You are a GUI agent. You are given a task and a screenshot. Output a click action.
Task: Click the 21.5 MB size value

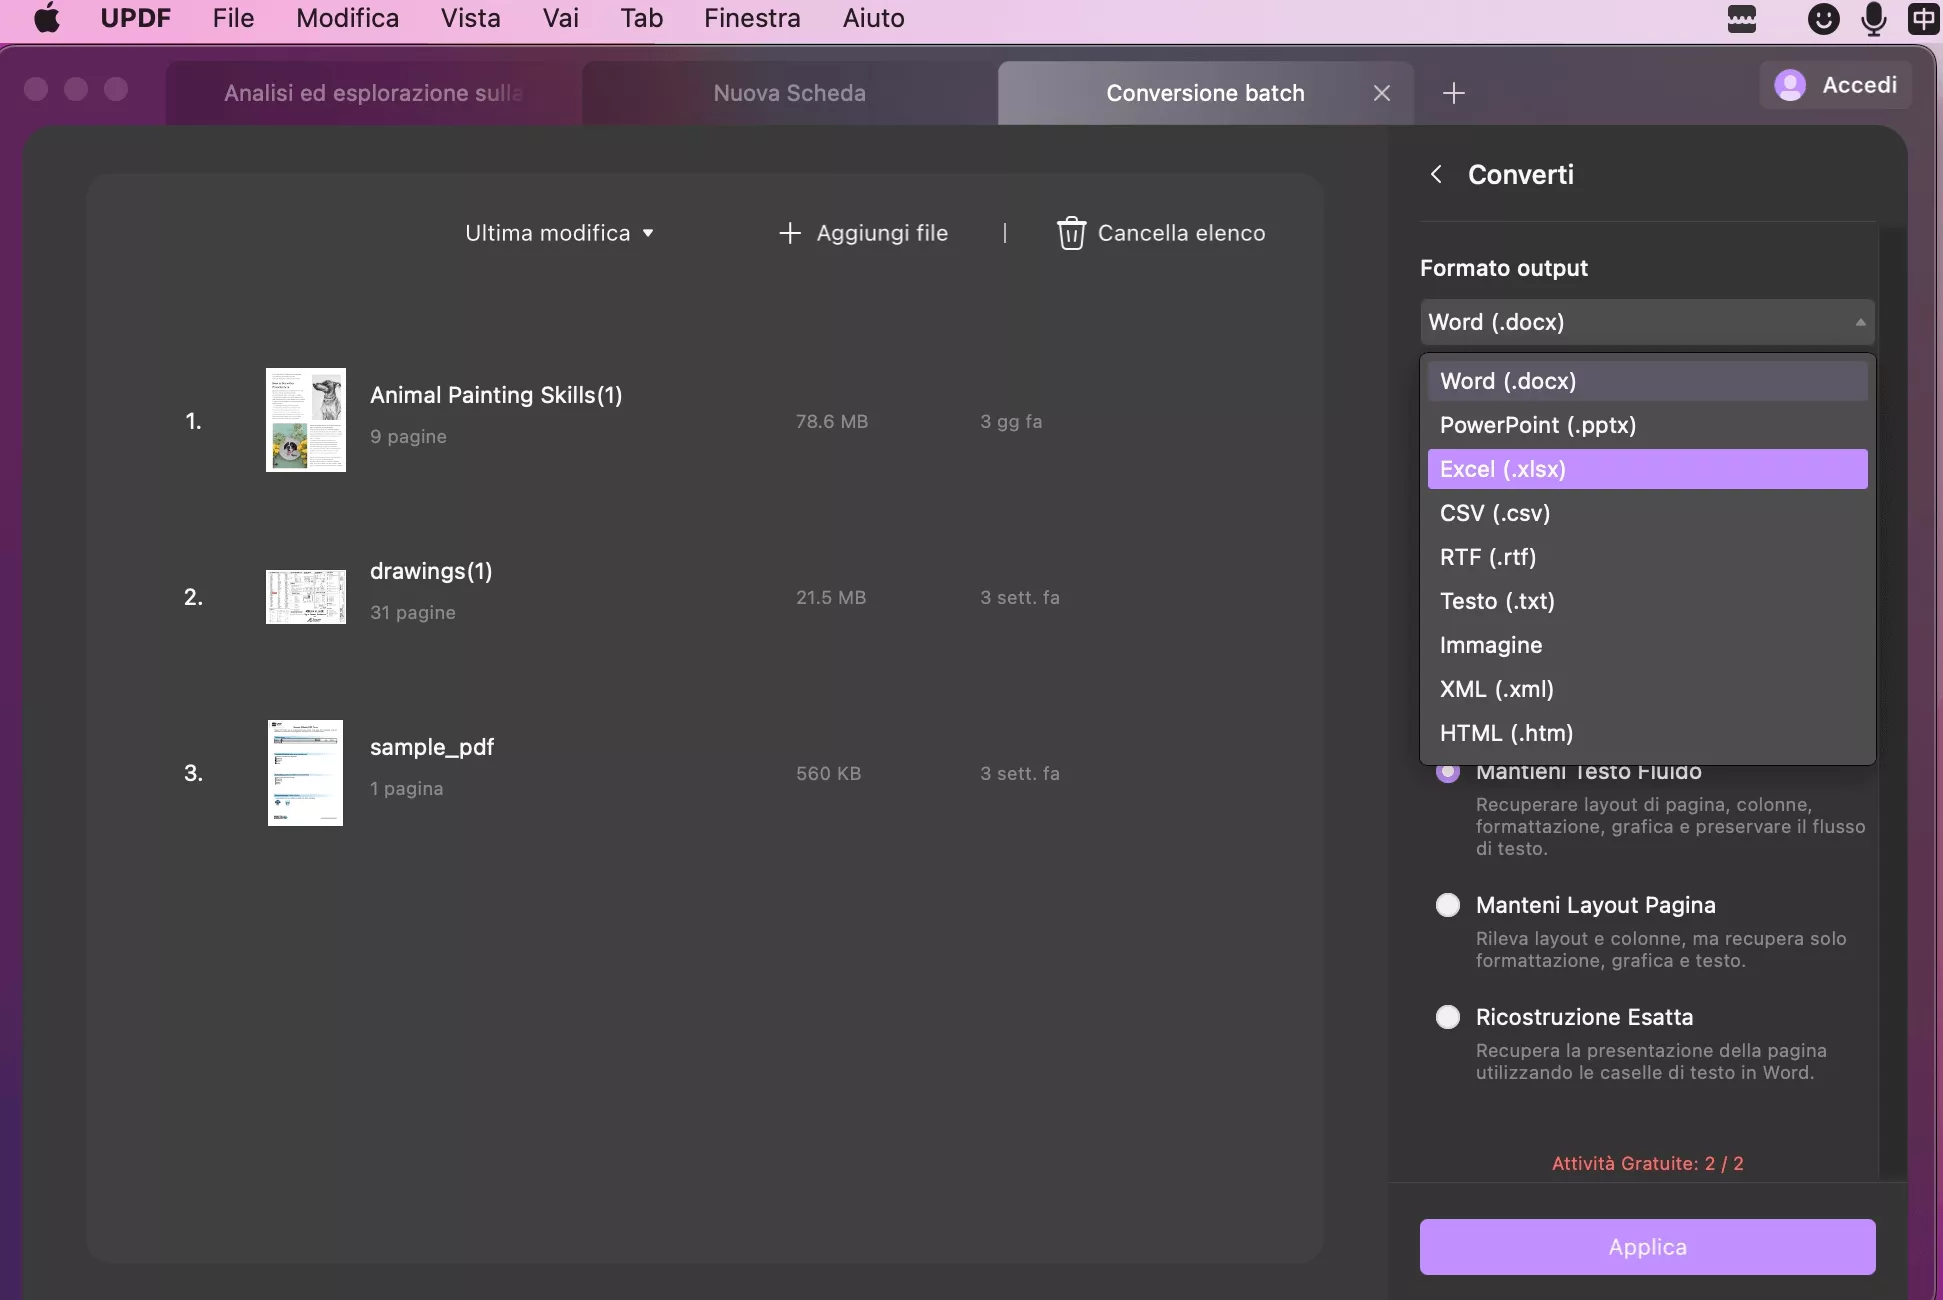pyautogui.click(x=831, y=597)
